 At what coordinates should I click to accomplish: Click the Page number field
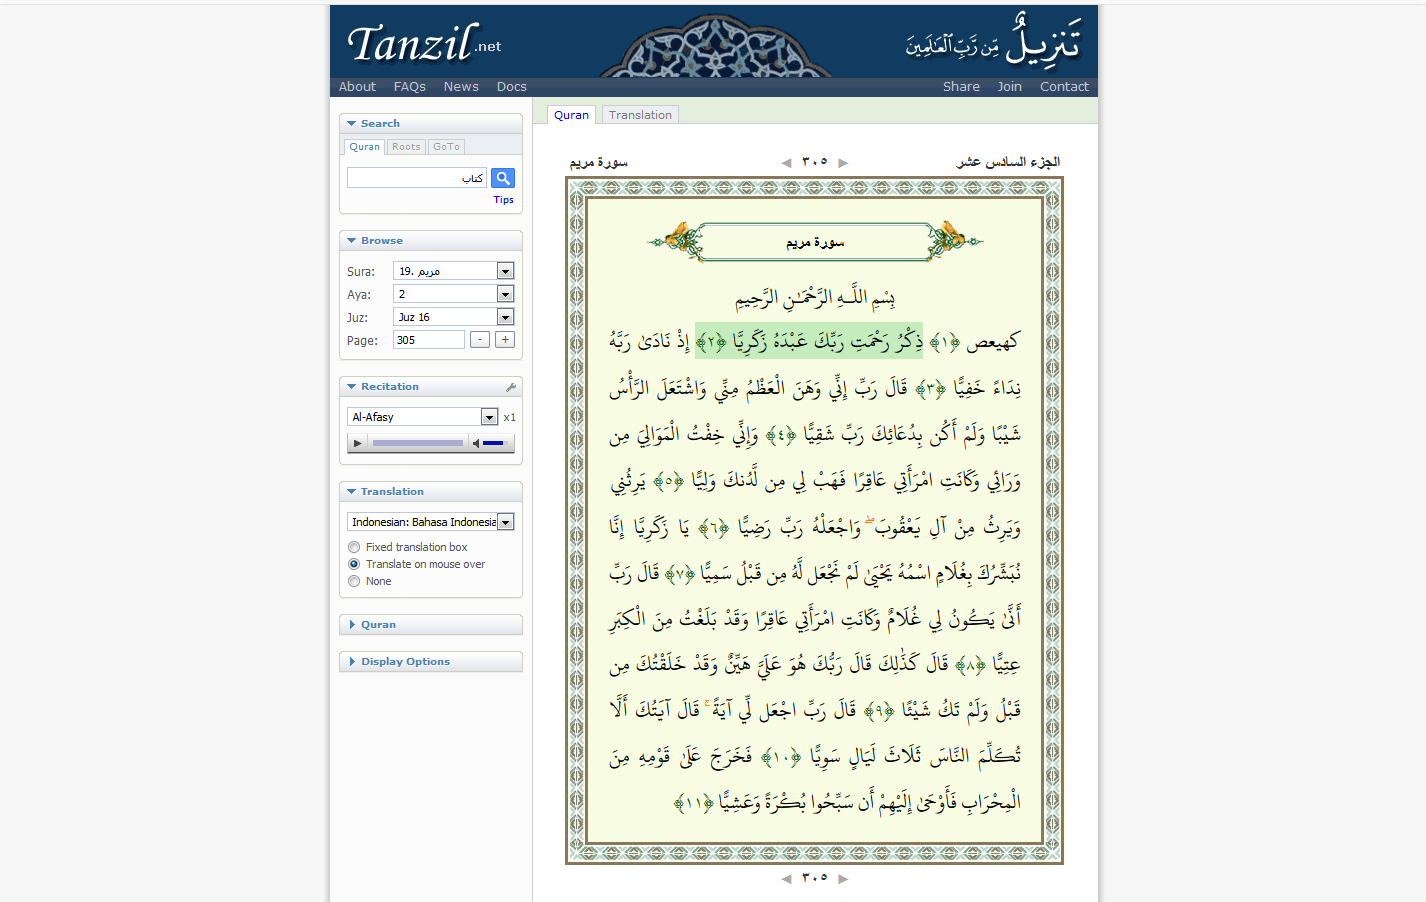[429, 340]
